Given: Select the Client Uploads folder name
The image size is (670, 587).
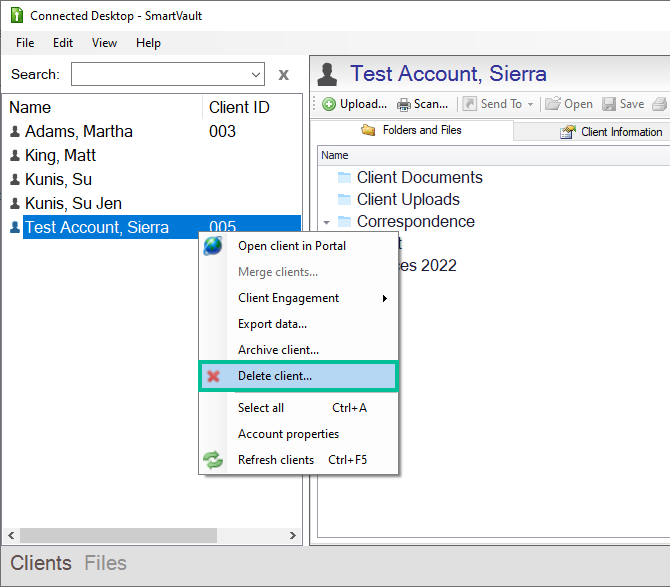Looking at the screenshot, I should (x=408, y=200).
